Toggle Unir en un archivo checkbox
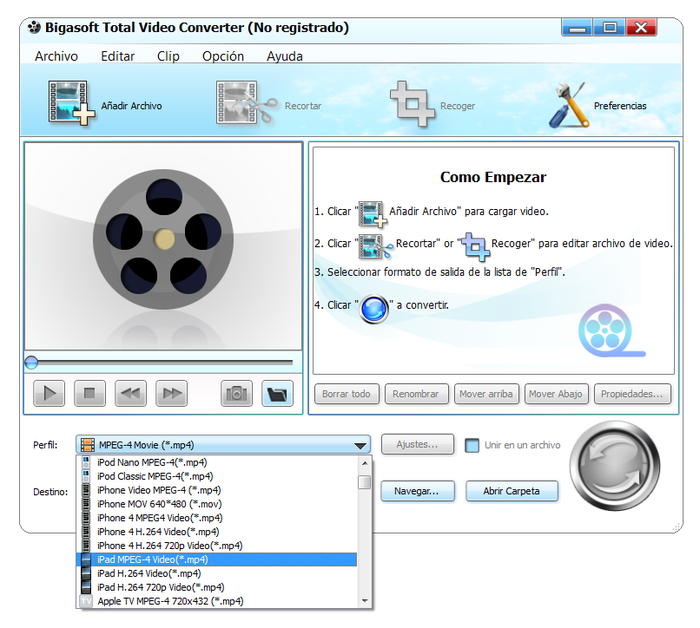Screen dimensions: 700x628 tap(472, 445)
